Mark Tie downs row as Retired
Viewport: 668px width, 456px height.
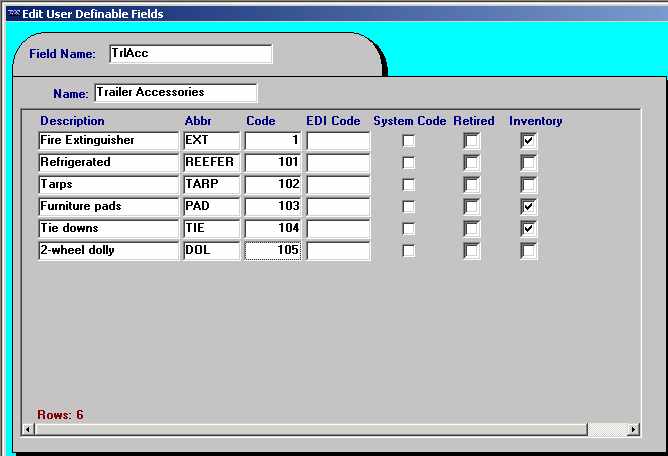[x=471, y=229]
